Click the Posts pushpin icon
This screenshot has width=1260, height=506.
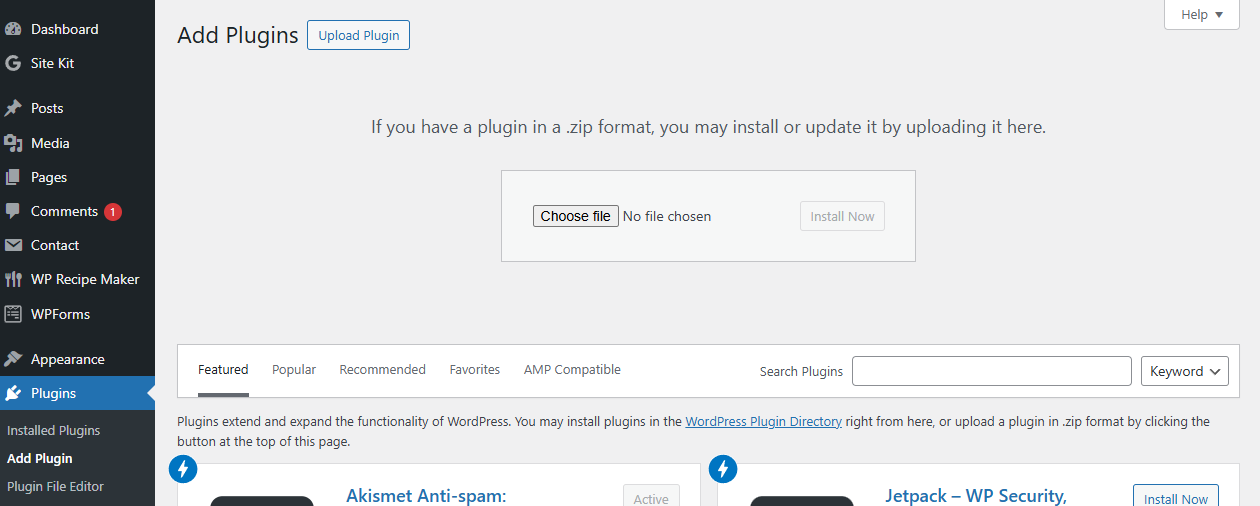[x=13, y=108]
